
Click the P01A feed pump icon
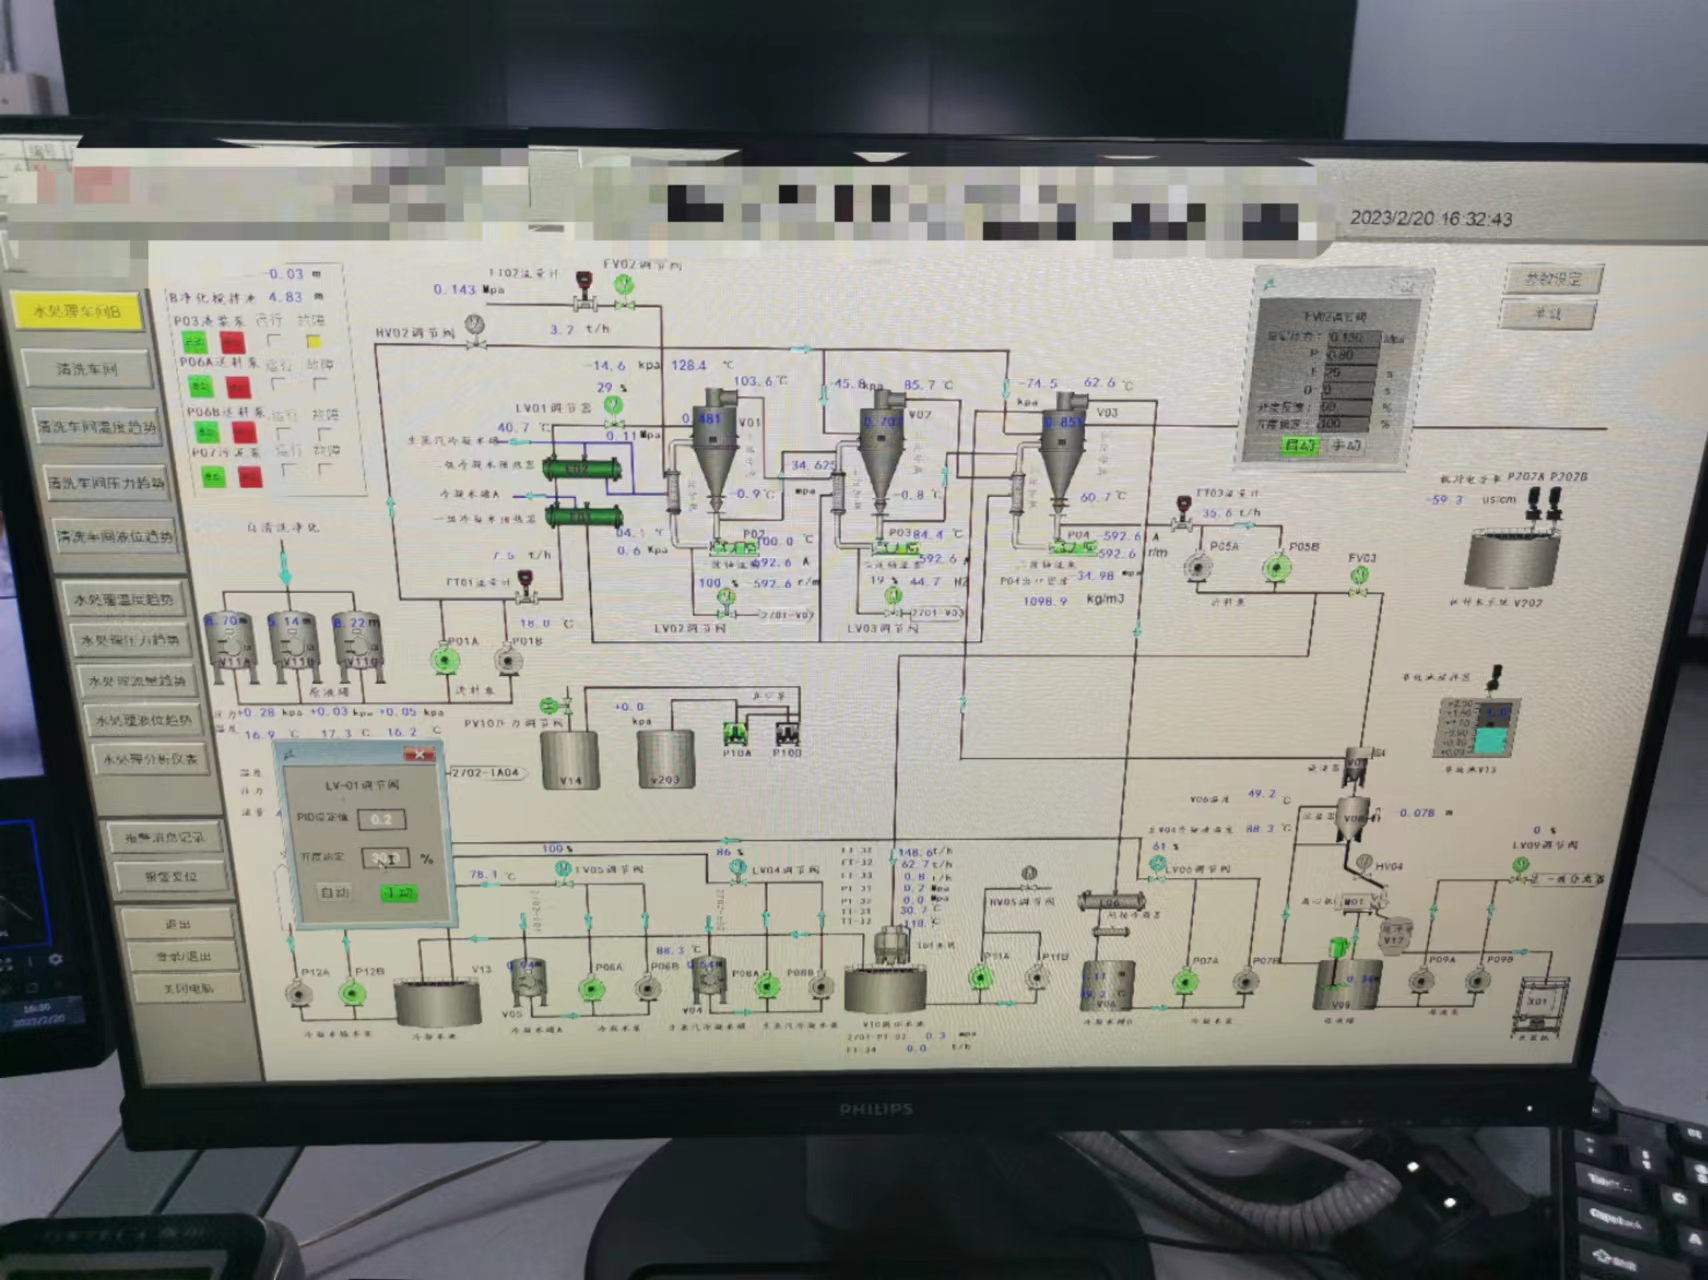[x=445, y=660]
